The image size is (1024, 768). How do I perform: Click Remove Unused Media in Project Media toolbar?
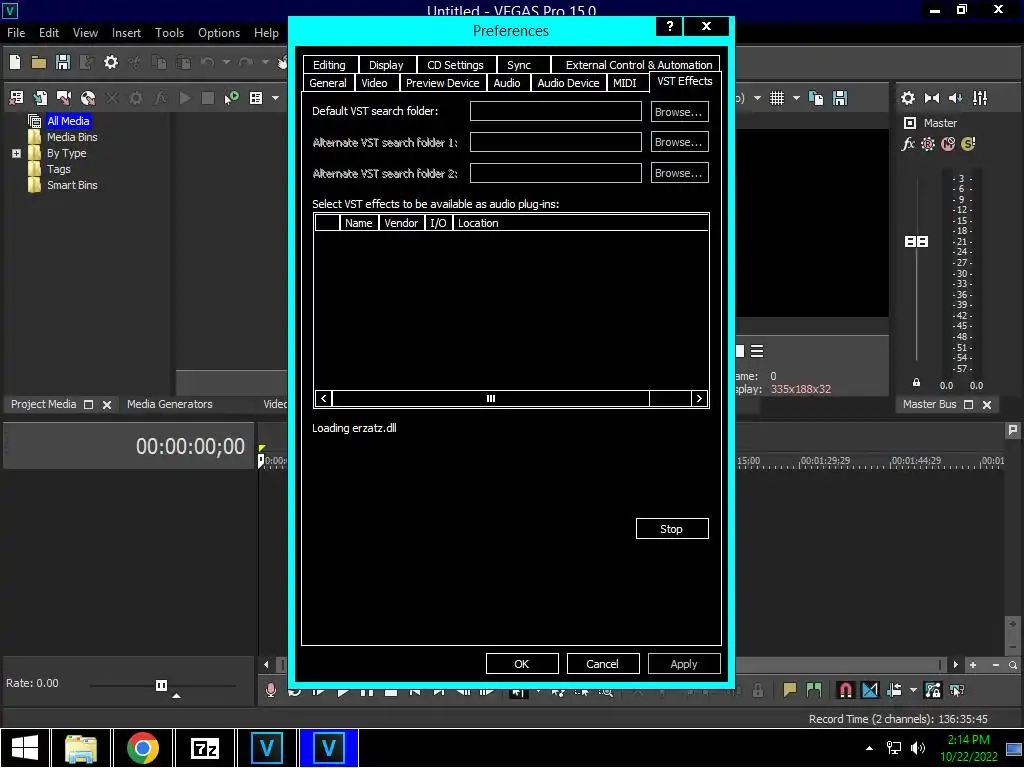pyautogui.click(x=16, y=98)
